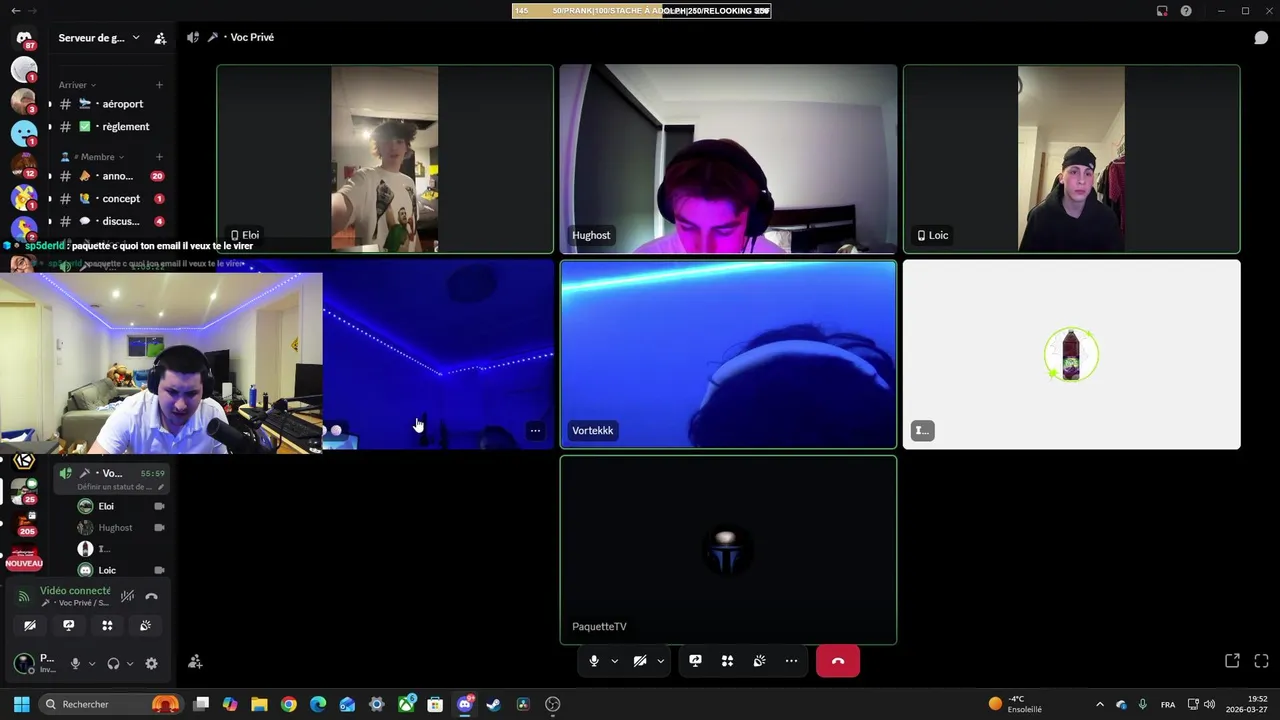Open input device arrow in user panel

click(92, 663)
